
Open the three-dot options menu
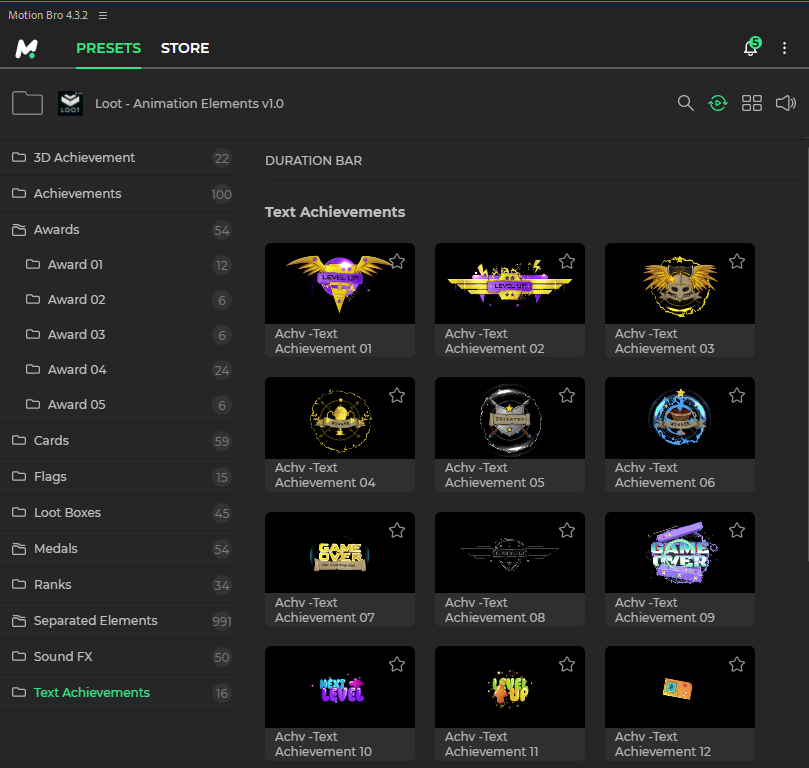[x=784, y=48]
